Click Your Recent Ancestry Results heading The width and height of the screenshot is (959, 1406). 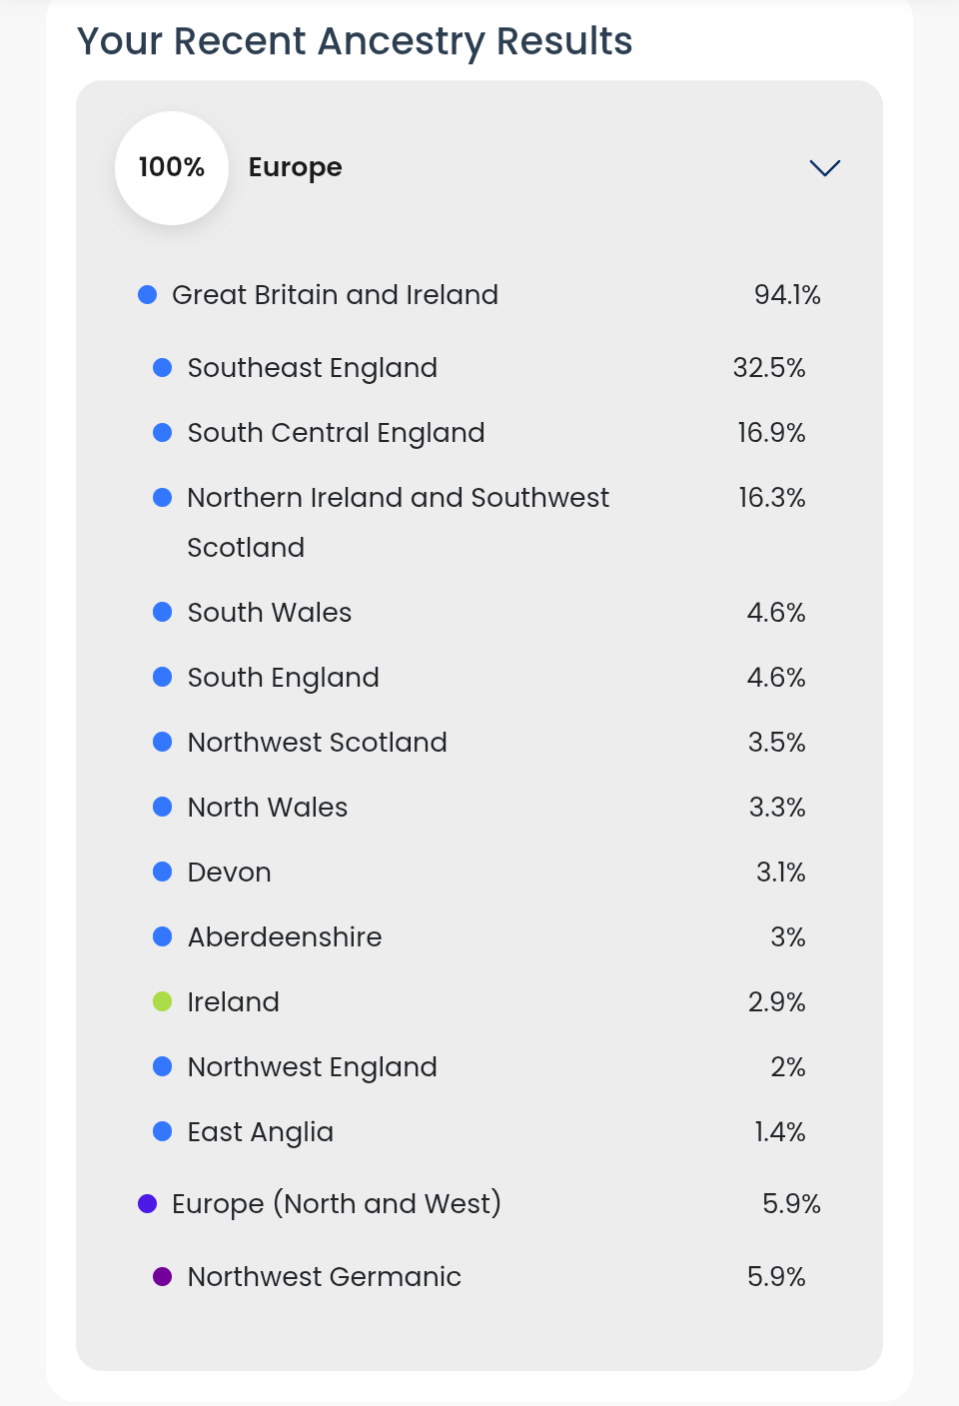coord(355,42)
